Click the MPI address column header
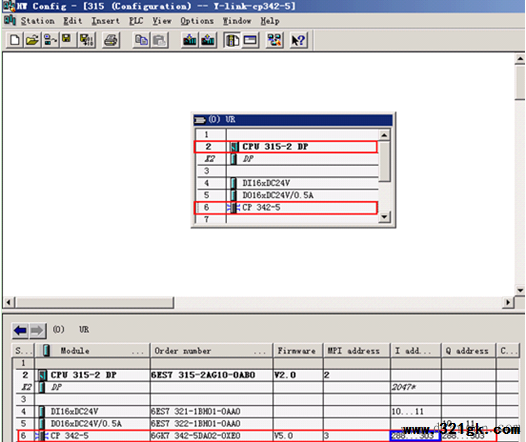The width and height of the screenshot is (526, 442). pos(357,351)
